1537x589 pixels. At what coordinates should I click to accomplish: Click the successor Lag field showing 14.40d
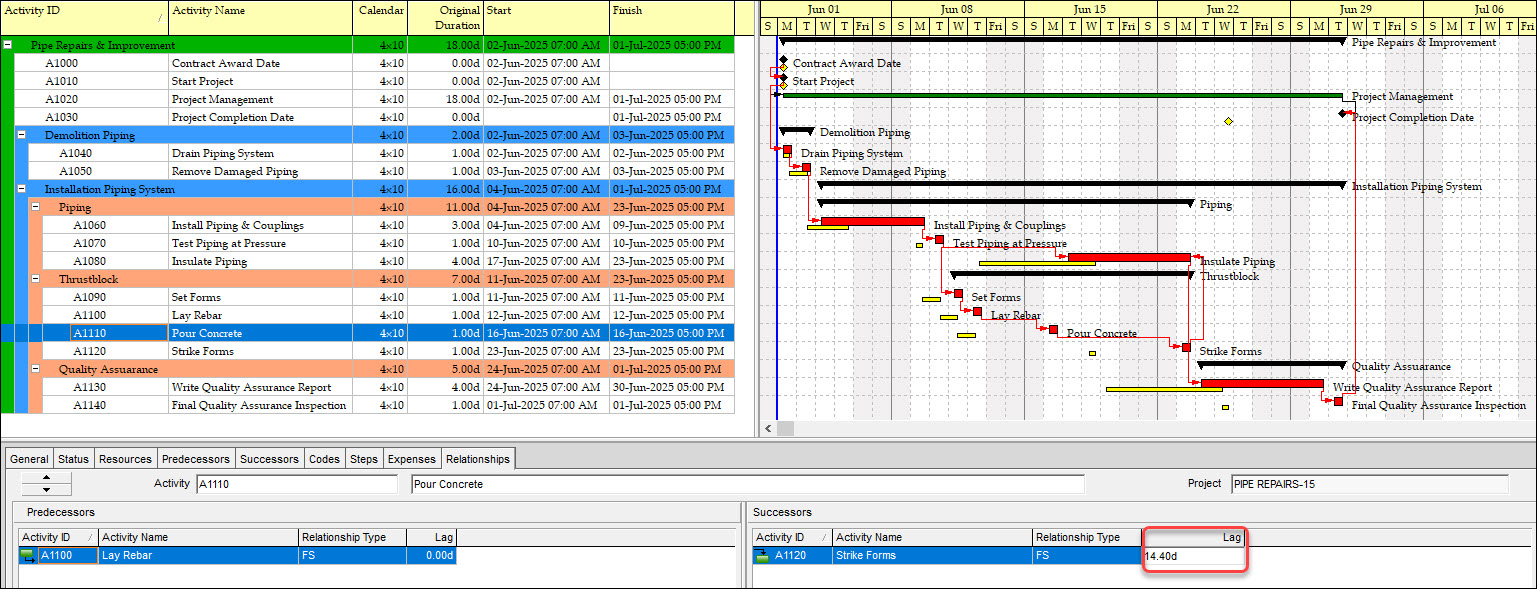click(1193, 556)
